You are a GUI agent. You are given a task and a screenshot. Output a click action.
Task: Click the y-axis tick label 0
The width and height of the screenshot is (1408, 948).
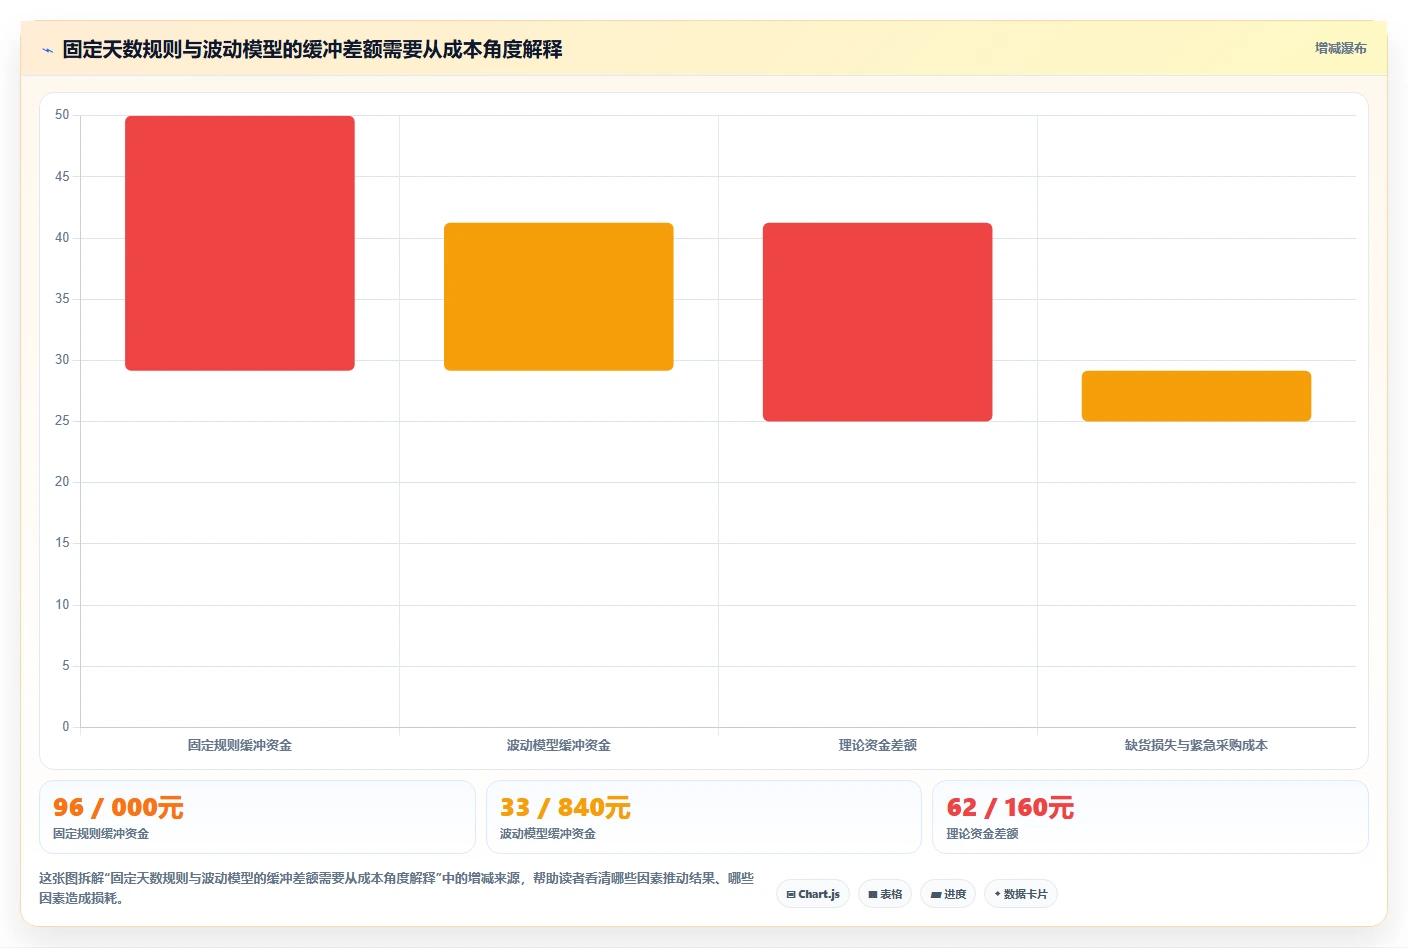(x=66, y=727)
